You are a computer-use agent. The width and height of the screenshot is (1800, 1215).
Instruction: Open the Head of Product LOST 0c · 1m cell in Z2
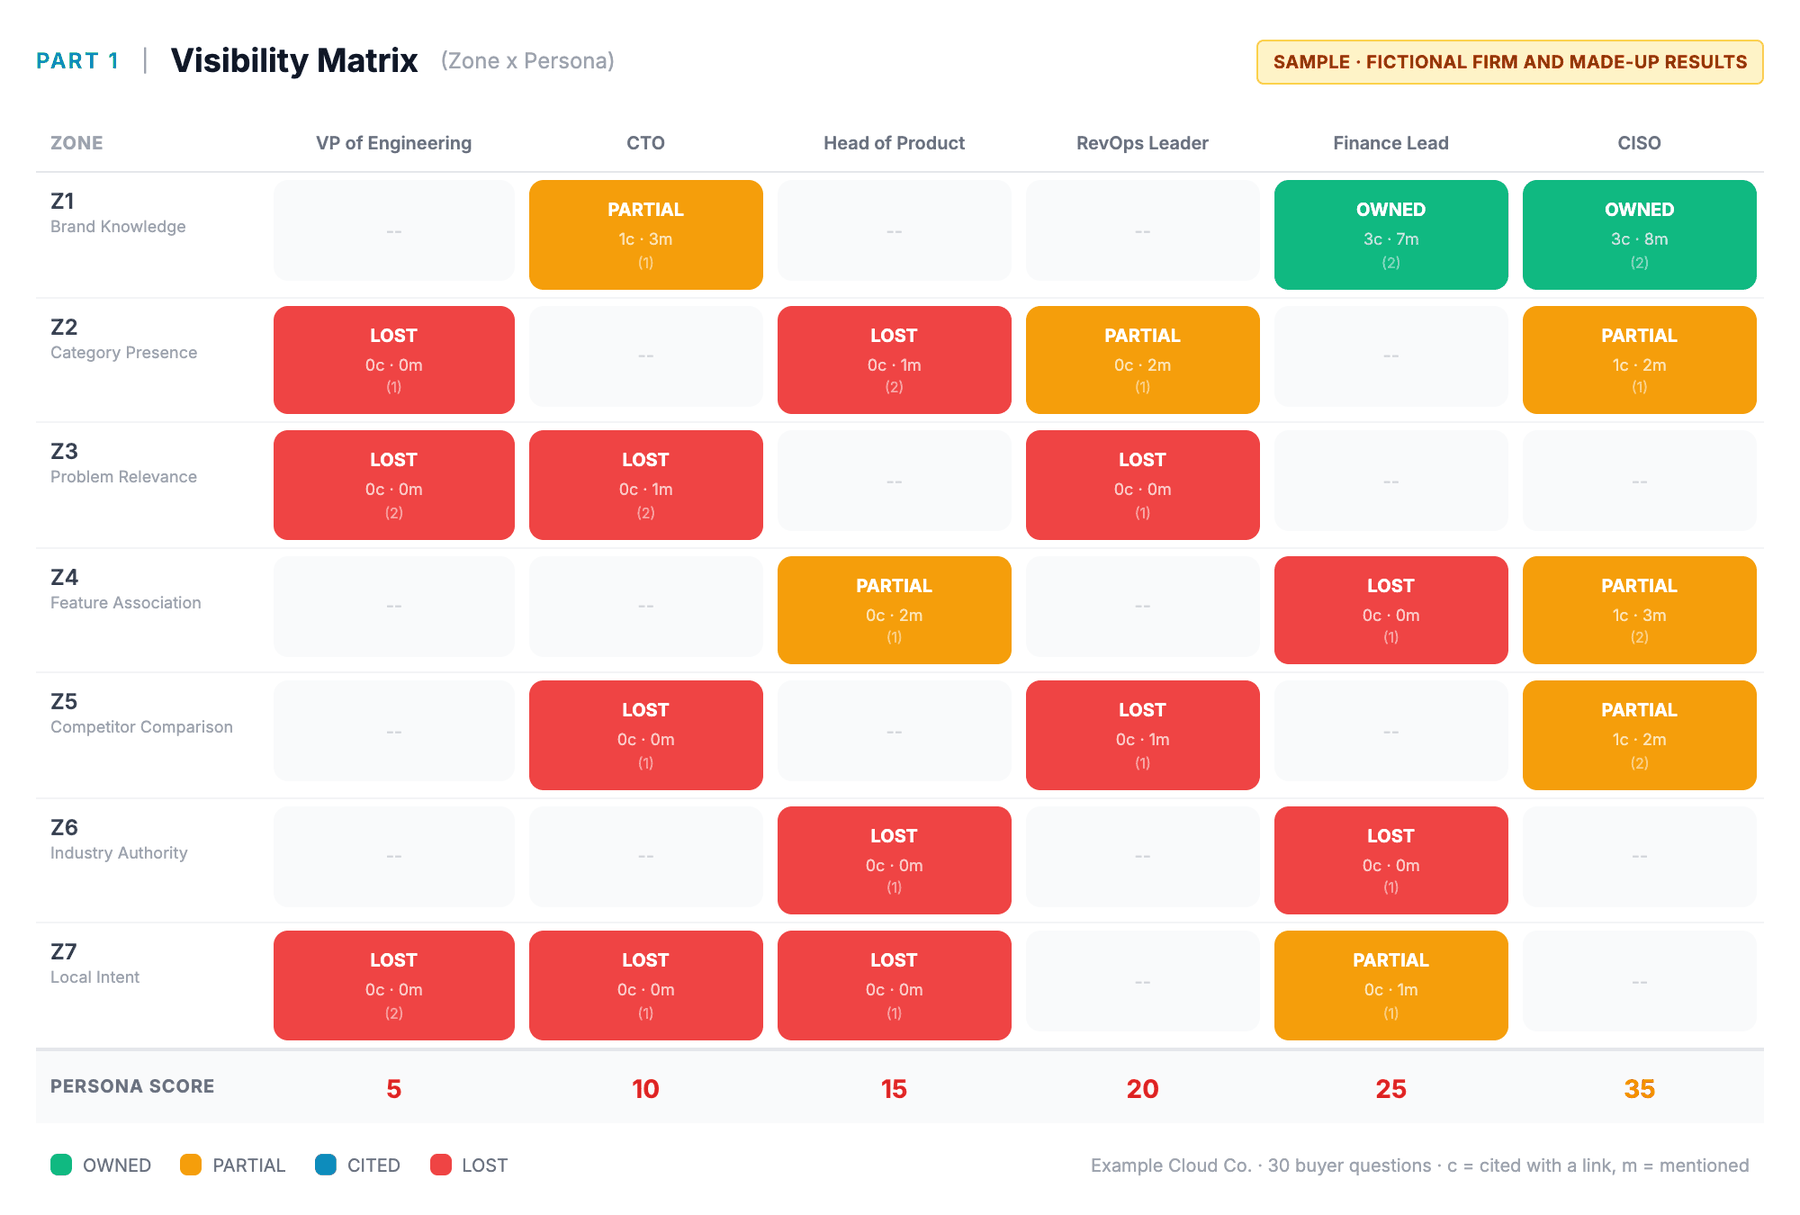click(894, 360)
